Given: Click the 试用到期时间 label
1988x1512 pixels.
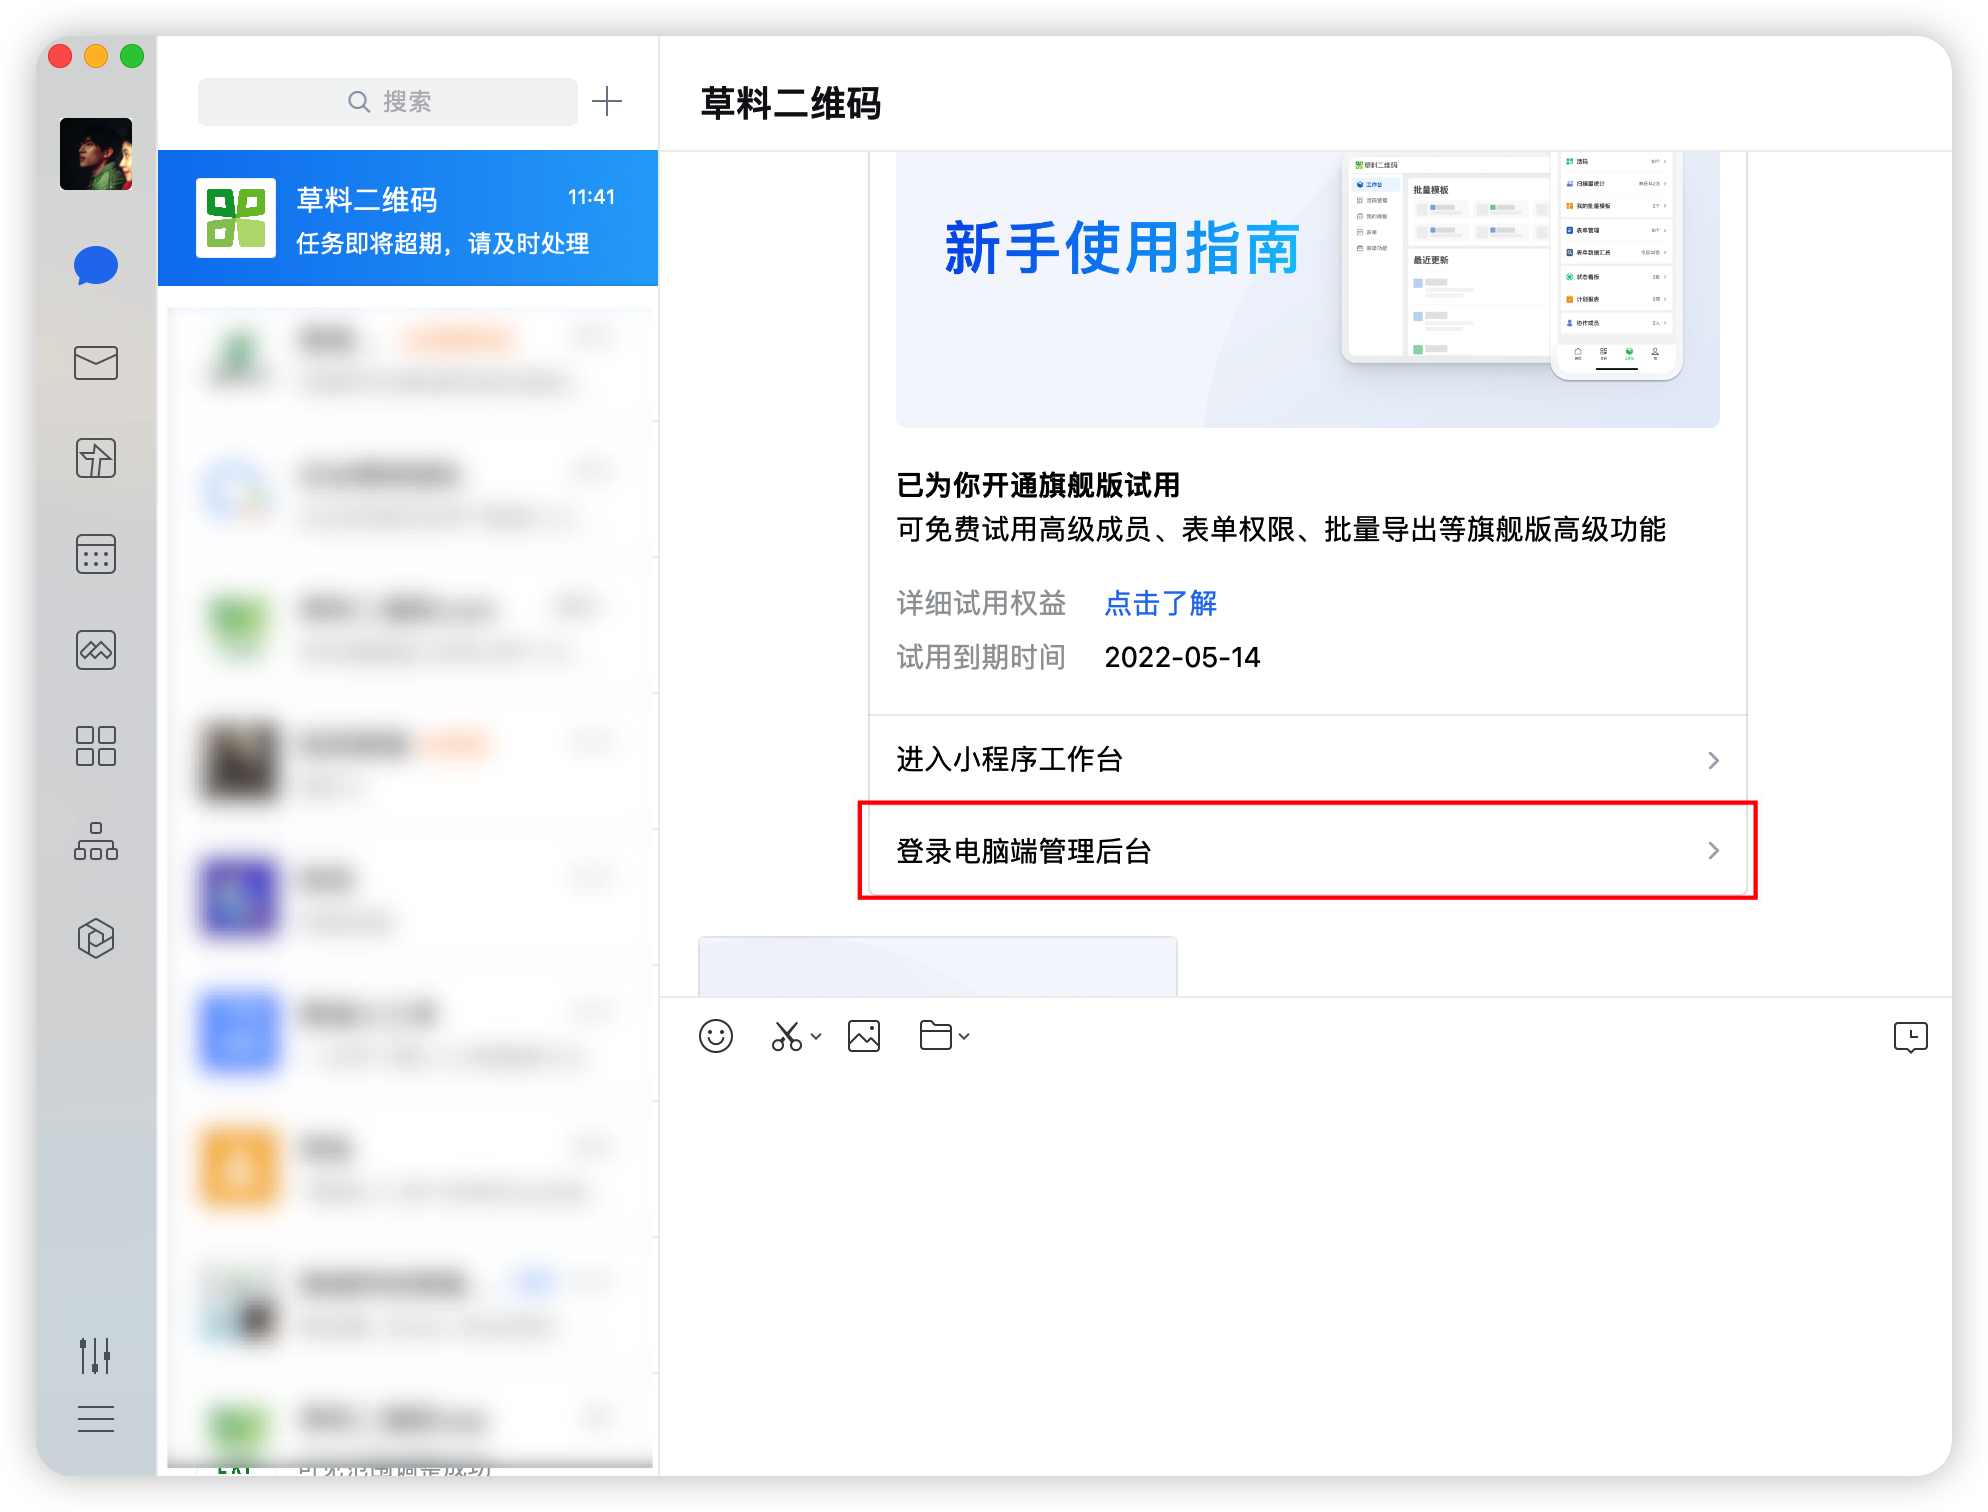Looking at the screenshot, I should click(981, 657).
